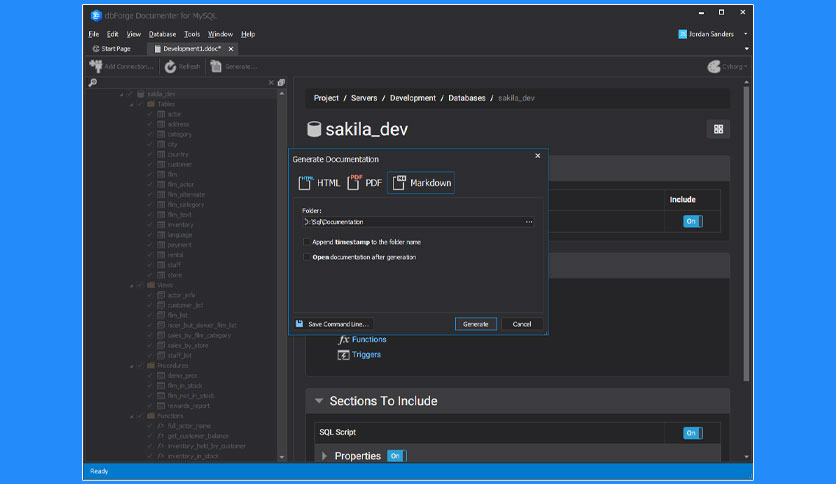Open the Database menu
The width and height of the screenshot is (836, 484).
point(162,34)
